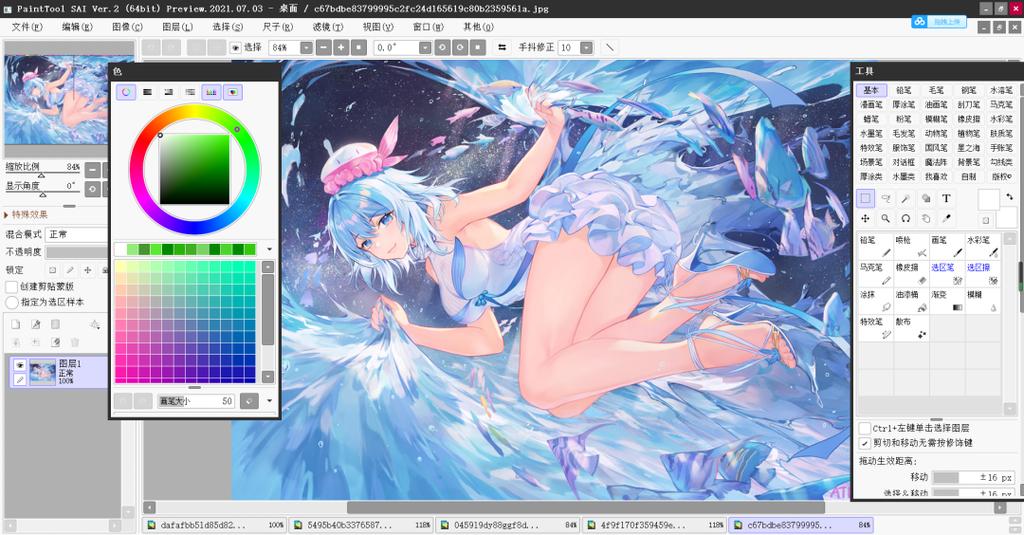The image size is (1024, 535).
Task: Open the 84% zoom level dropdown
Action: click(x=306, y=48)
